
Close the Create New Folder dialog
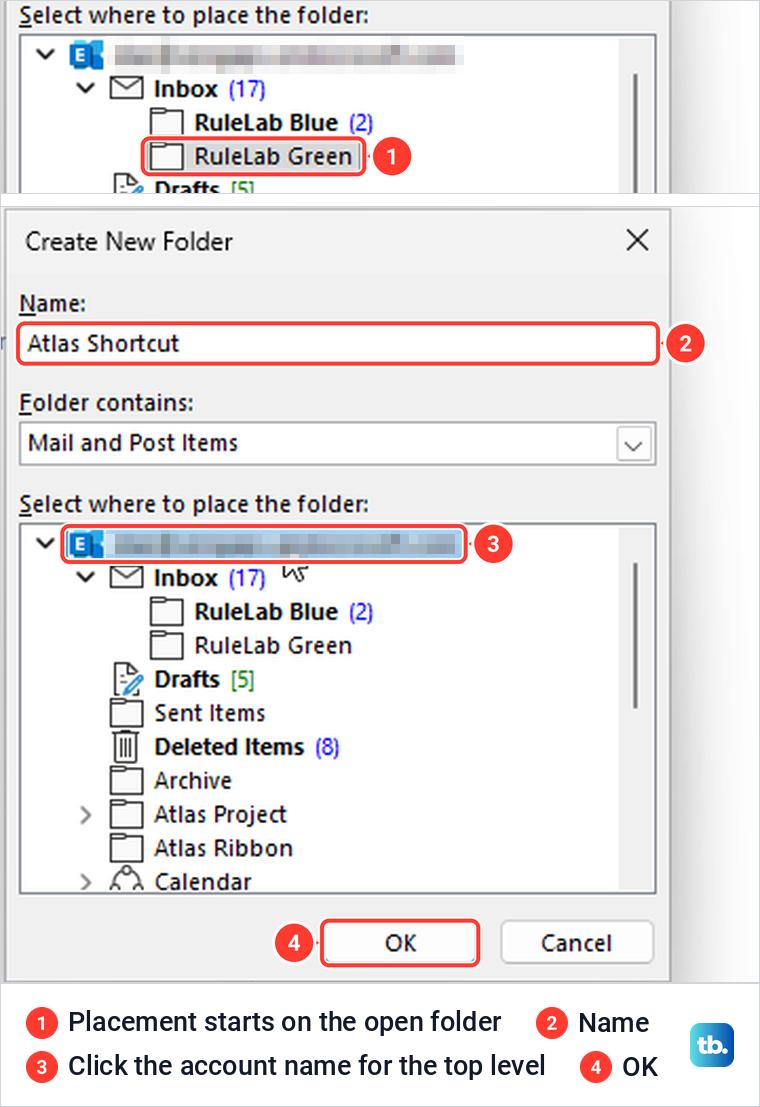[637, 240]
